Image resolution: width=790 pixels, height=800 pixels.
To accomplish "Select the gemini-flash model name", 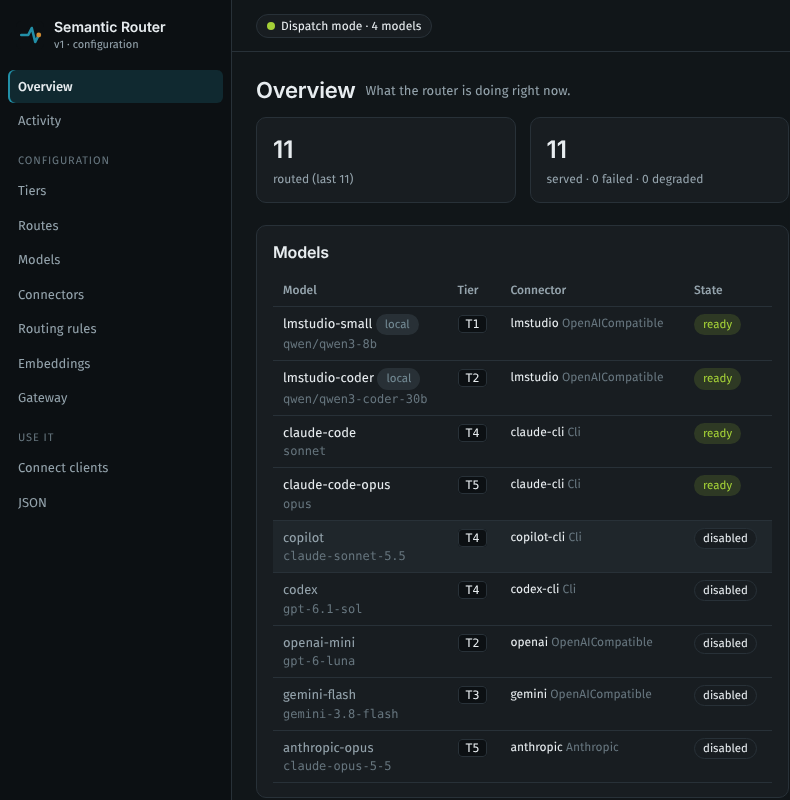I will (x=319, y=695).
